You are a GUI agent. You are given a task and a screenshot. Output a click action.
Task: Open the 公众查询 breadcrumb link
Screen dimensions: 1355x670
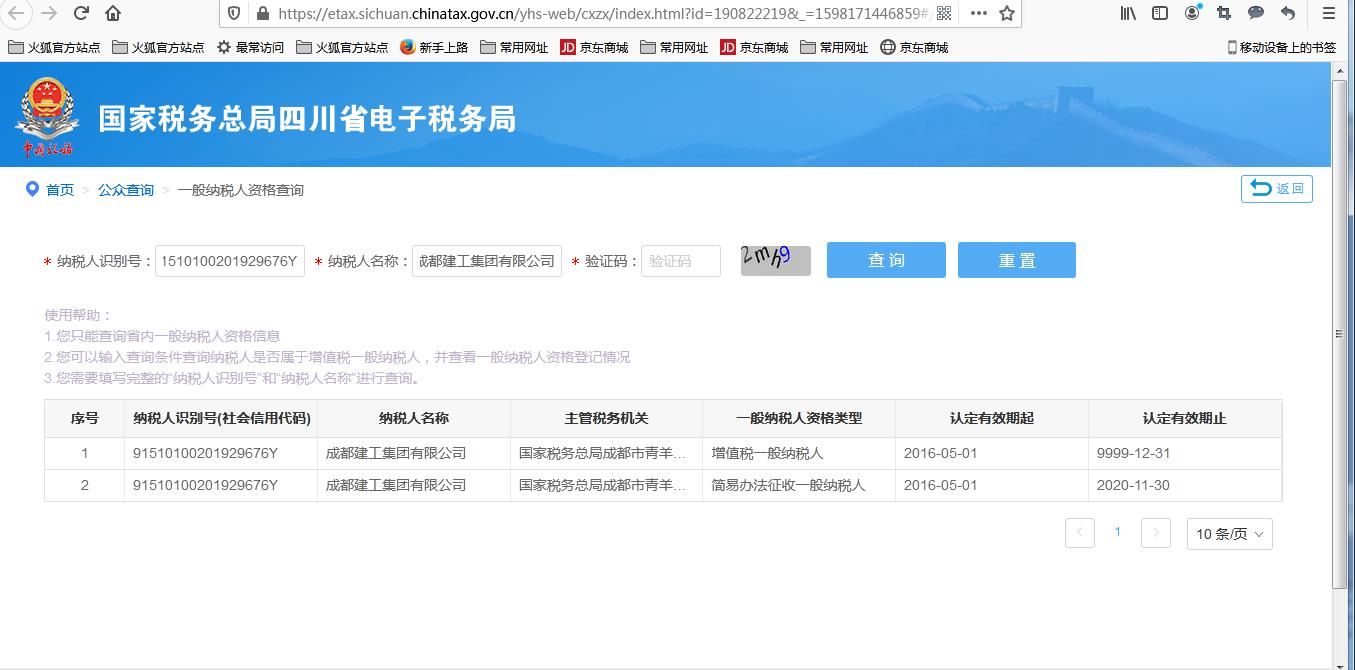coord(125,189)
